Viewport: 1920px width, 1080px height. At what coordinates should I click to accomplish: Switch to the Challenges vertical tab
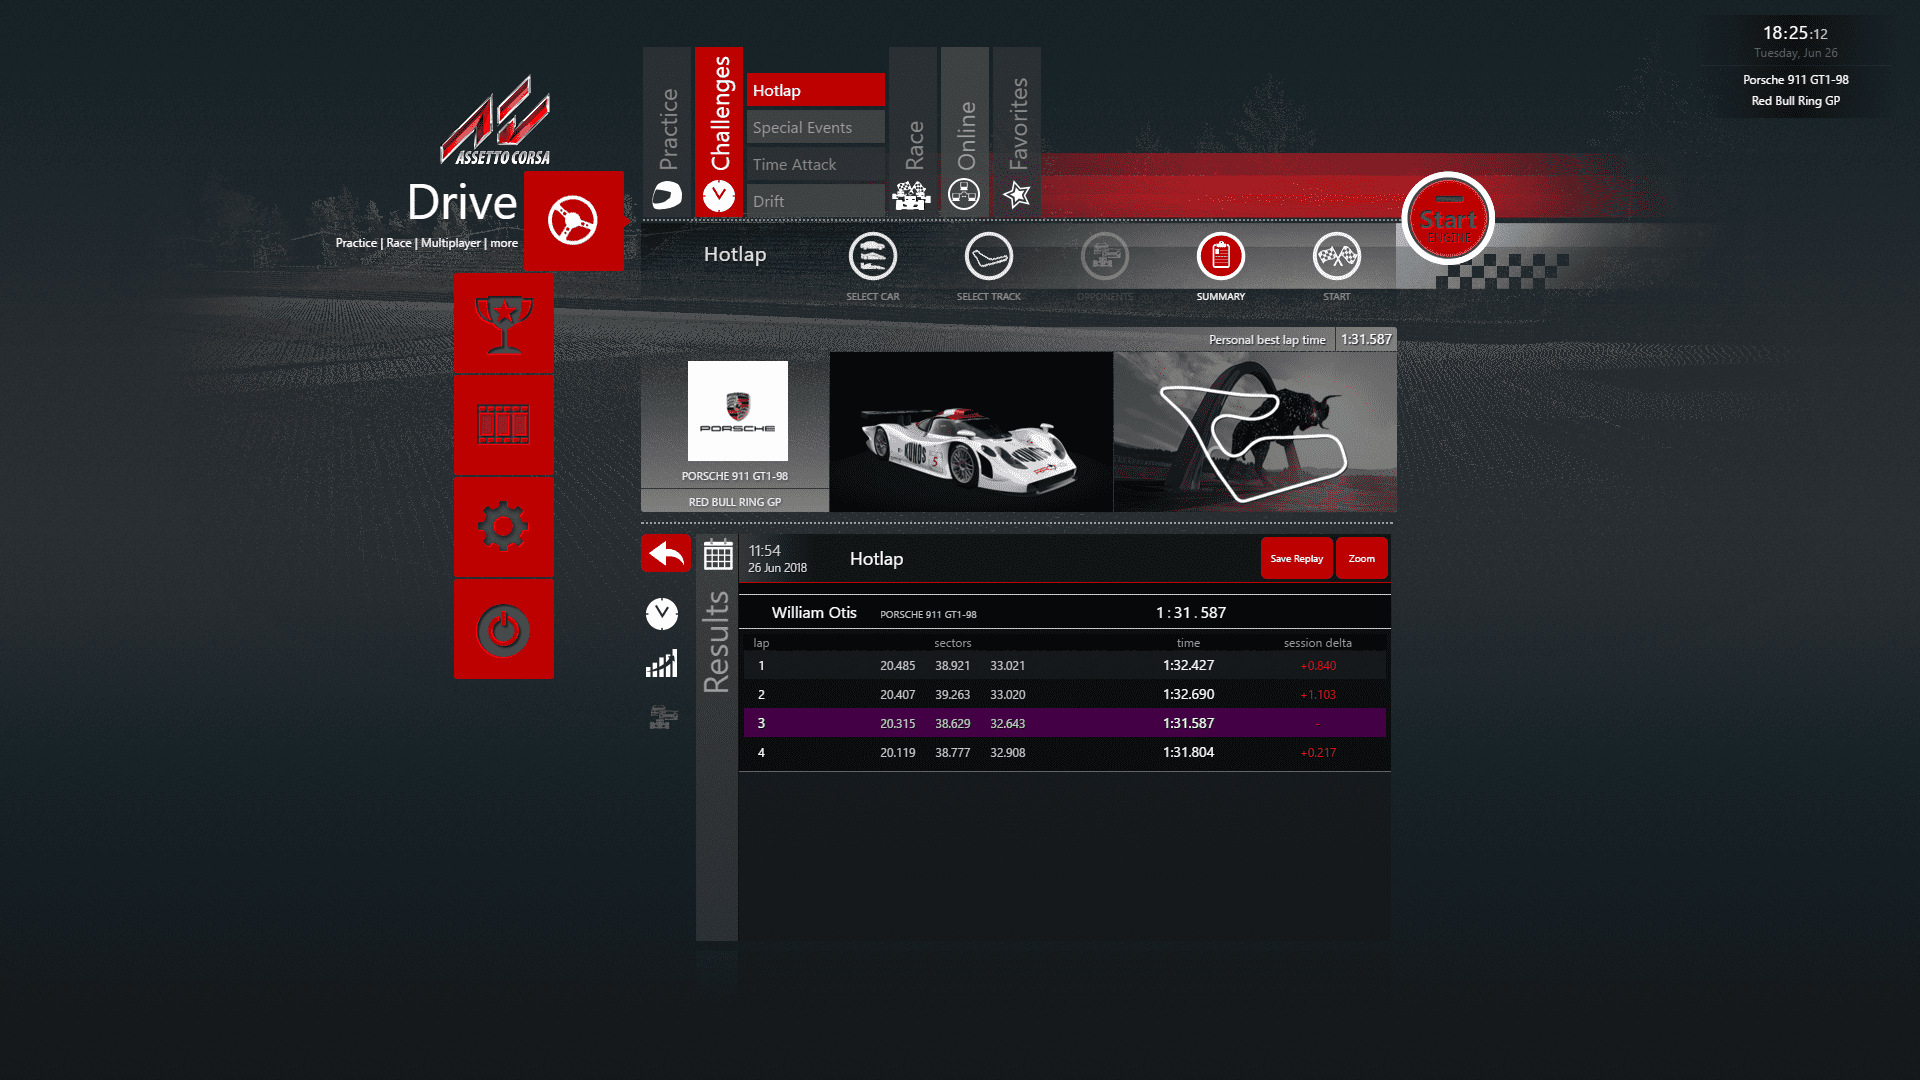pos(719,131)
